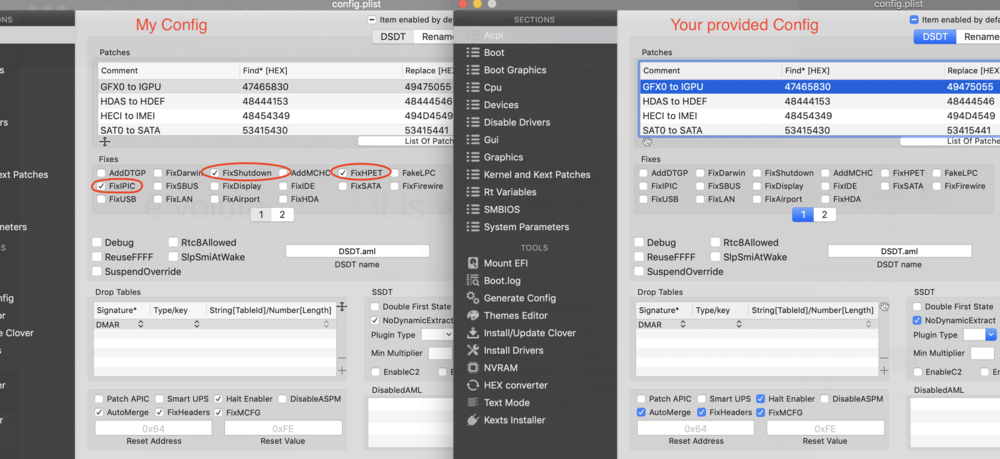The height and width of the screenshot is (459, 1000).
Task: Open Boot.log viewer from the Tools list
Action: coord(501,281)
